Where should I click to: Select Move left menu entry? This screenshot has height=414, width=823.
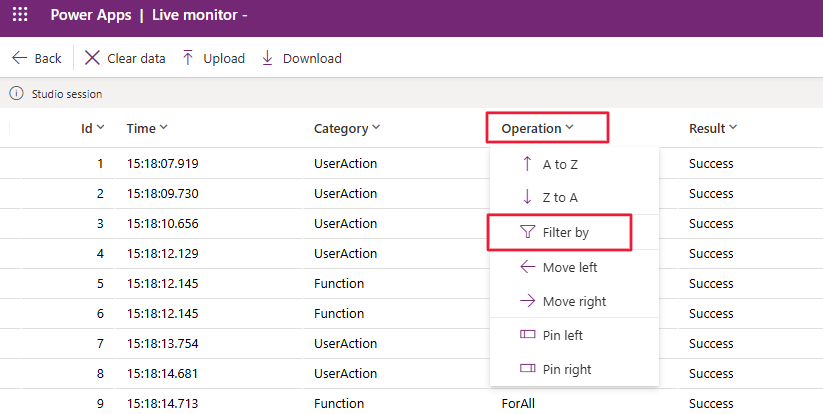(574, 267)
